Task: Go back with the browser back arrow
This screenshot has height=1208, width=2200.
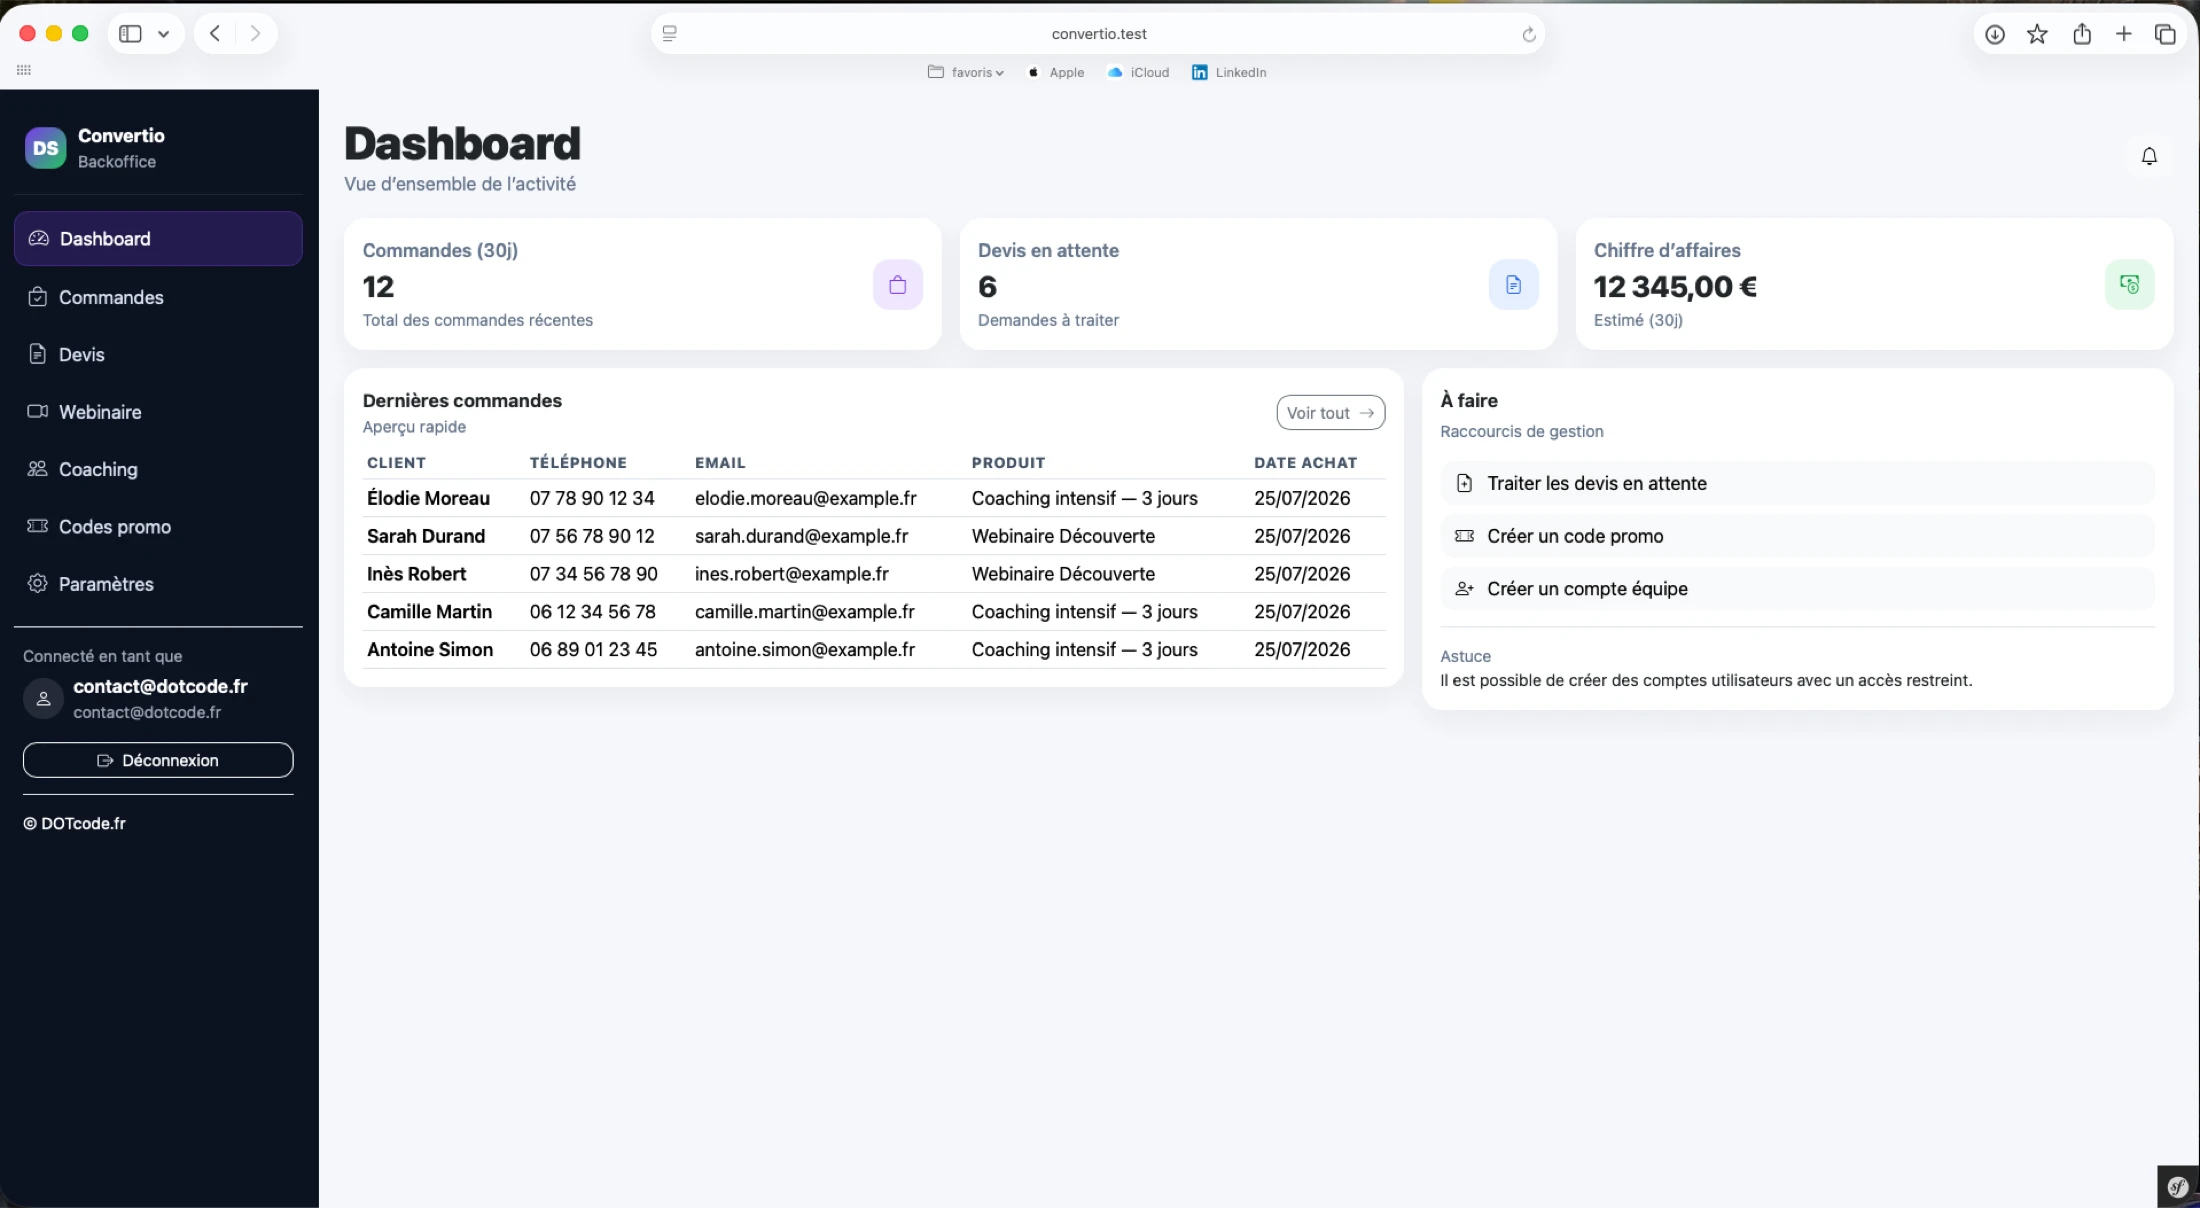Action: pos(214,34)
